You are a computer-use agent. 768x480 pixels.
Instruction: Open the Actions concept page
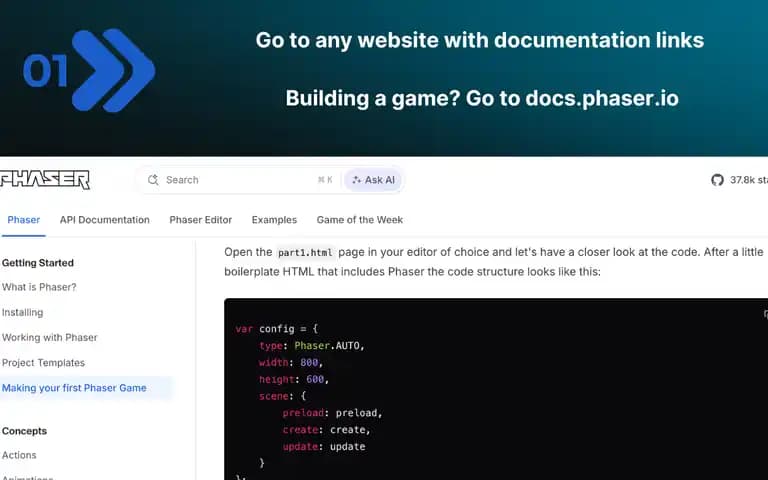(x=19, y=455)
